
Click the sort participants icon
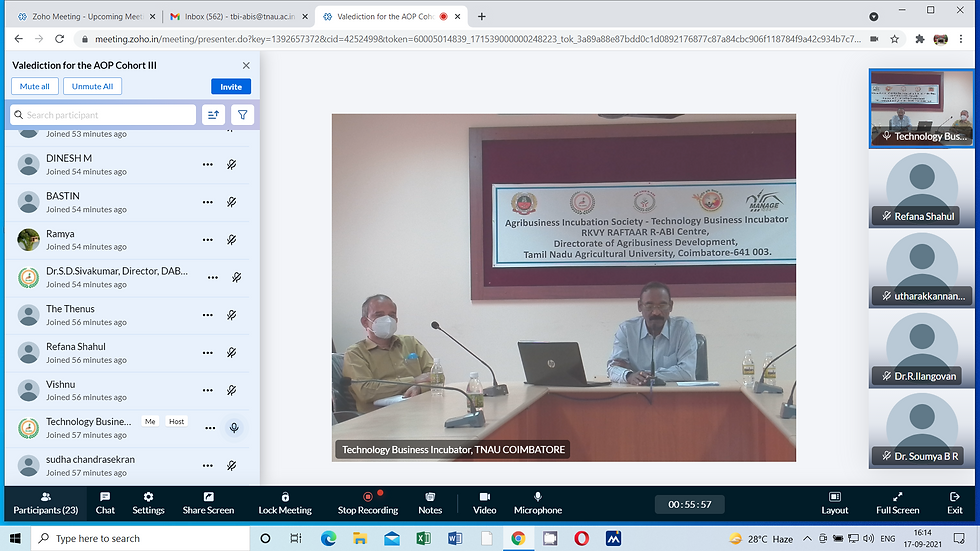tap(213, 115)
